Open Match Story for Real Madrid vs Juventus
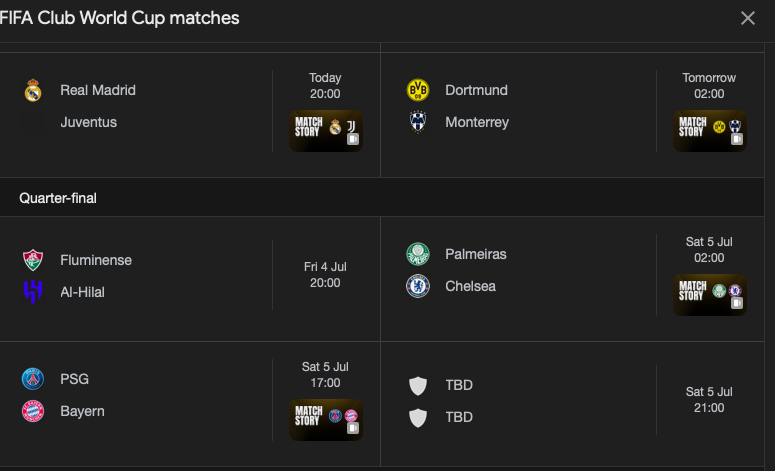 (326, 131)
